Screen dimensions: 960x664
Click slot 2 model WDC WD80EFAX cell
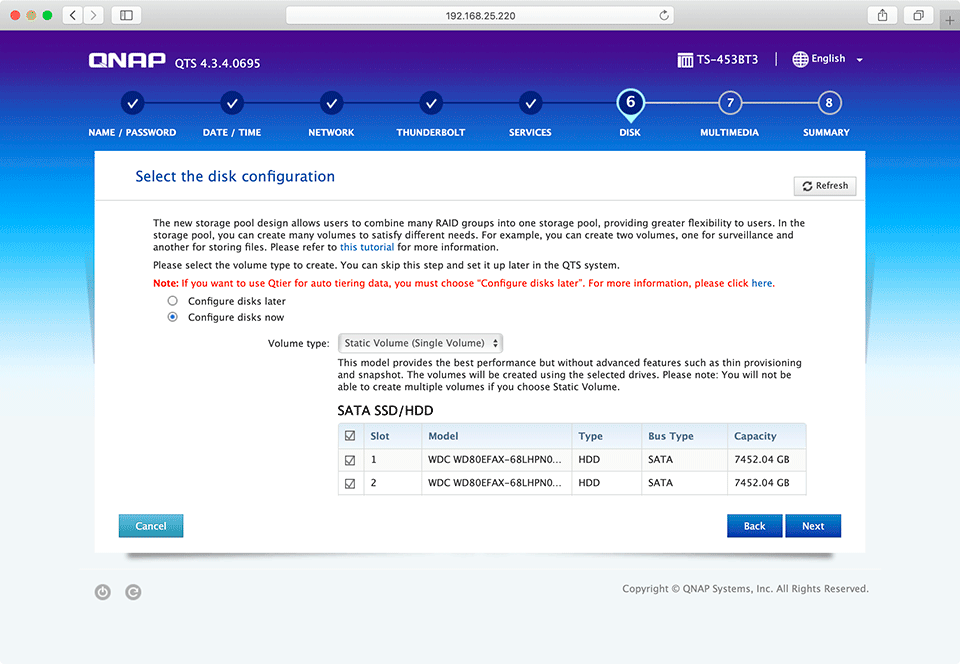coord(495,483)
